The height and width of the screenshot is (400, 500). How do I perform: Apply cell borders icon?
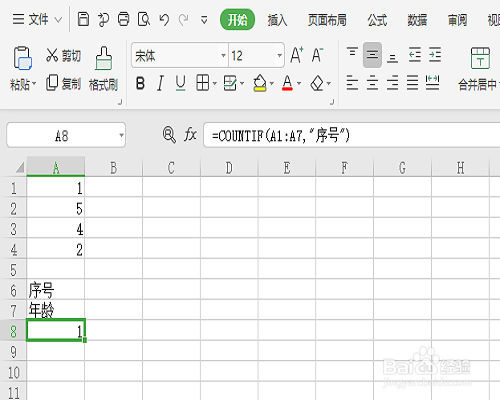click(203, 83)
